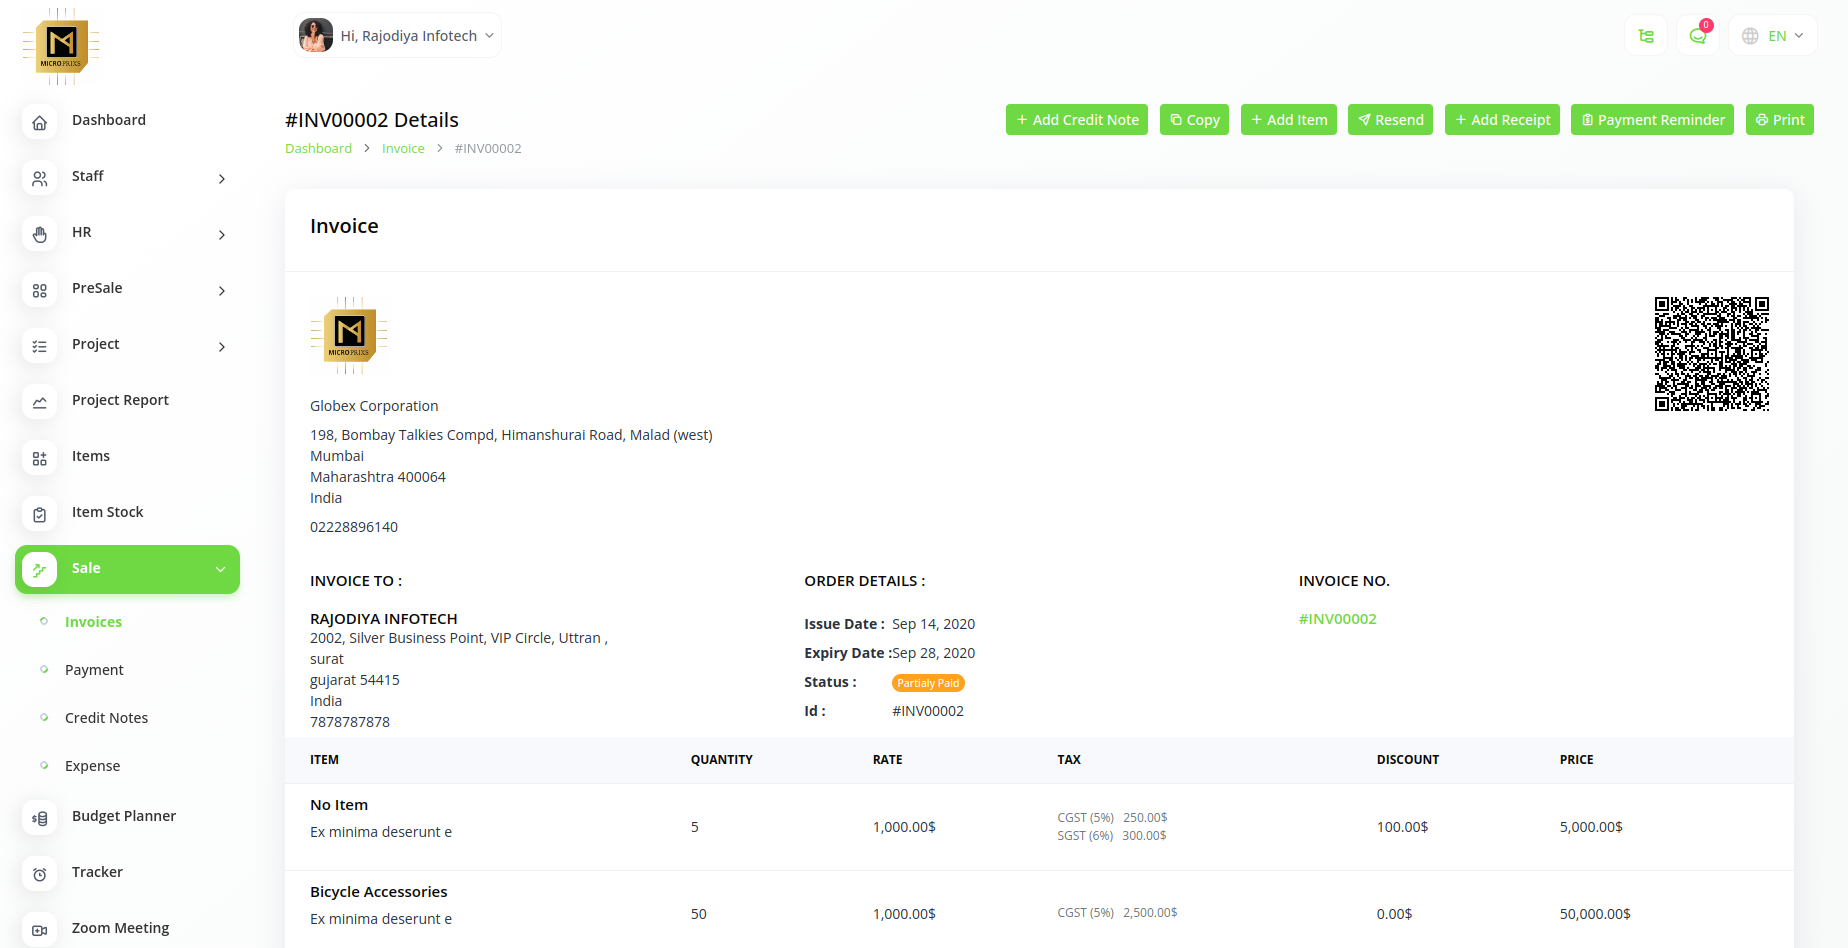The width and height of the screenshot is (1848, 948).
Task: Click the Zoom Meeting camera icon
Action: coord(40,930)
